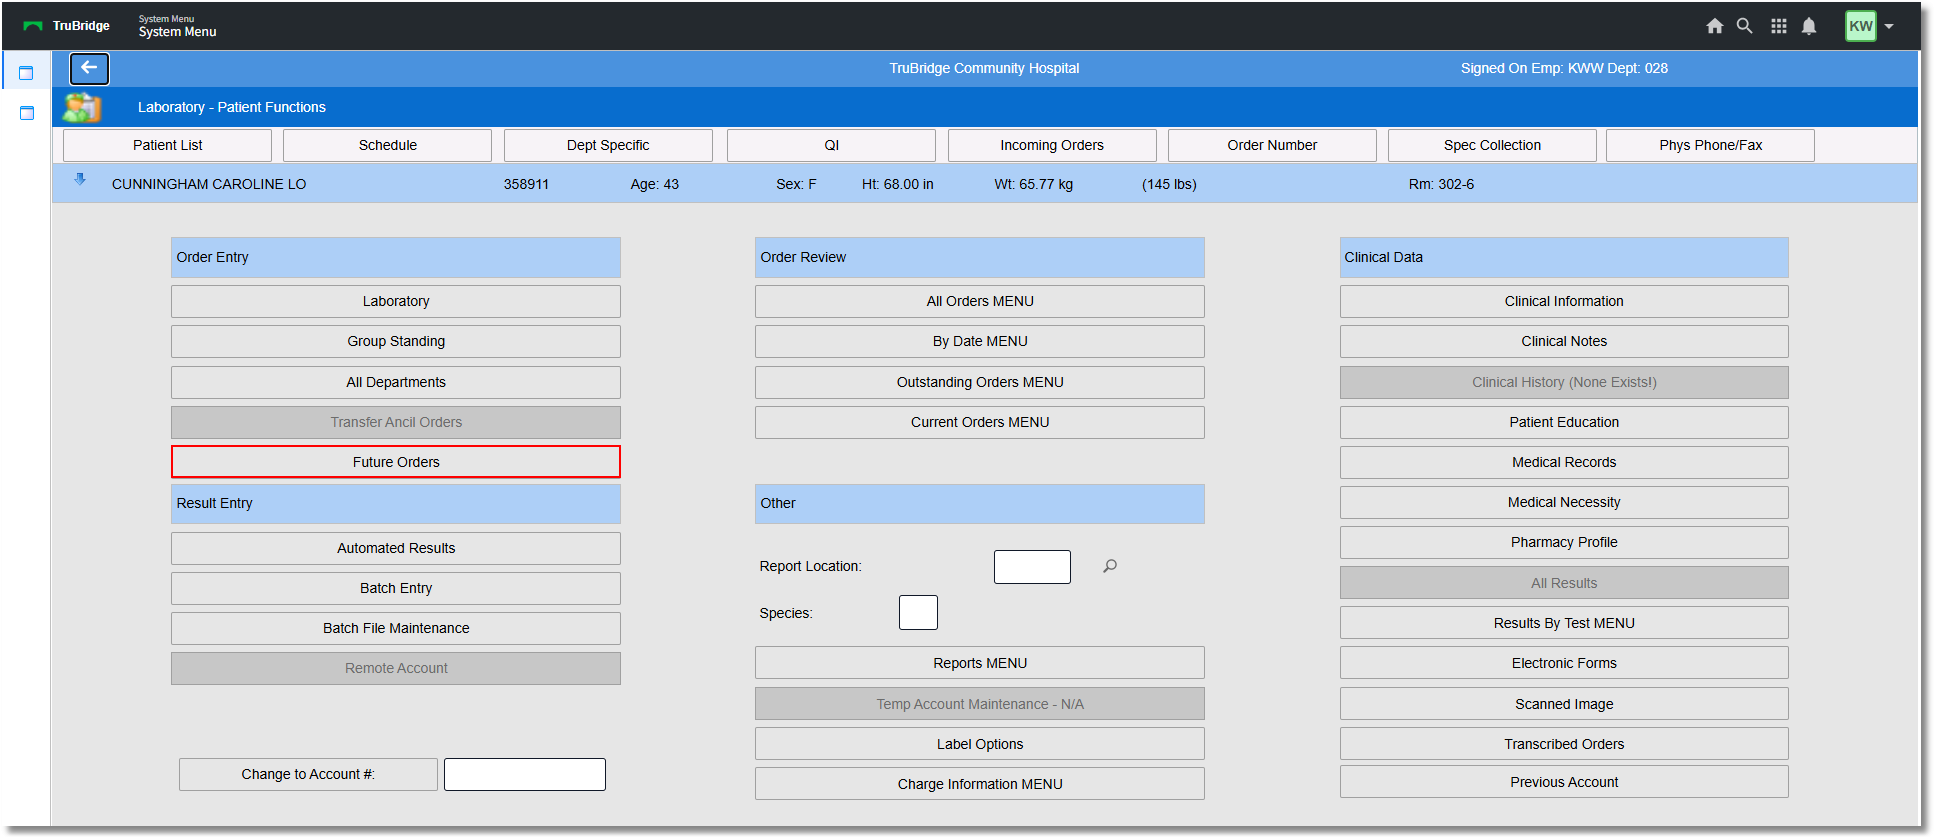Open Clinical Information
Screen dimensions: 1935x840
1564,301
